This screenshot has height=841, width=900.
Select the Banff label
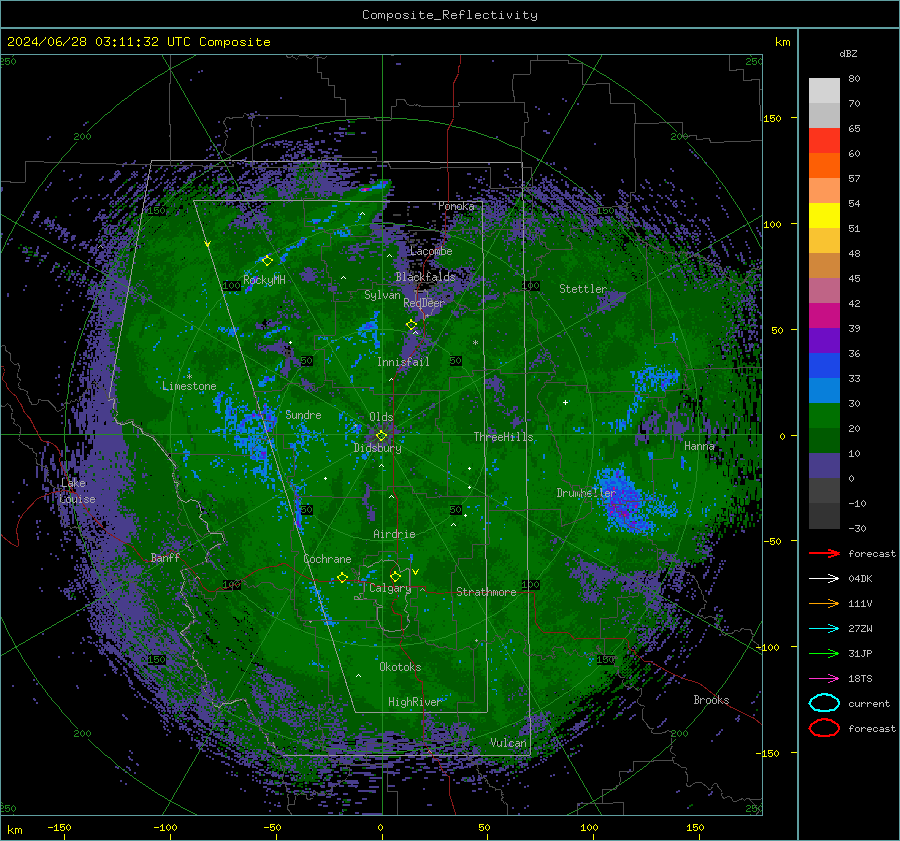(165, 557)
